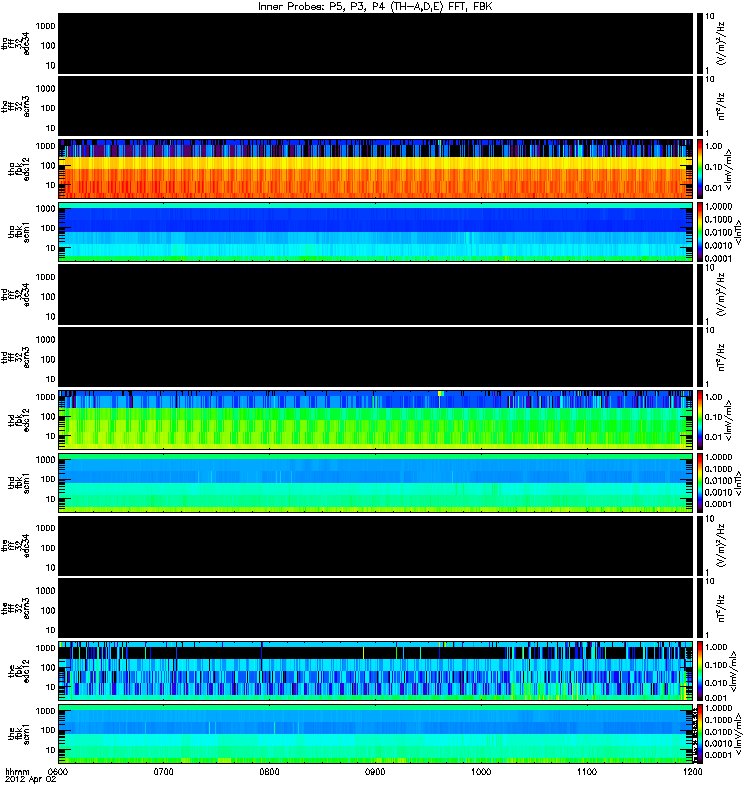Click the thd fbk scm1 spectrogram panel
The height and width of the screenshot is (800, 750).
[376, 483]
